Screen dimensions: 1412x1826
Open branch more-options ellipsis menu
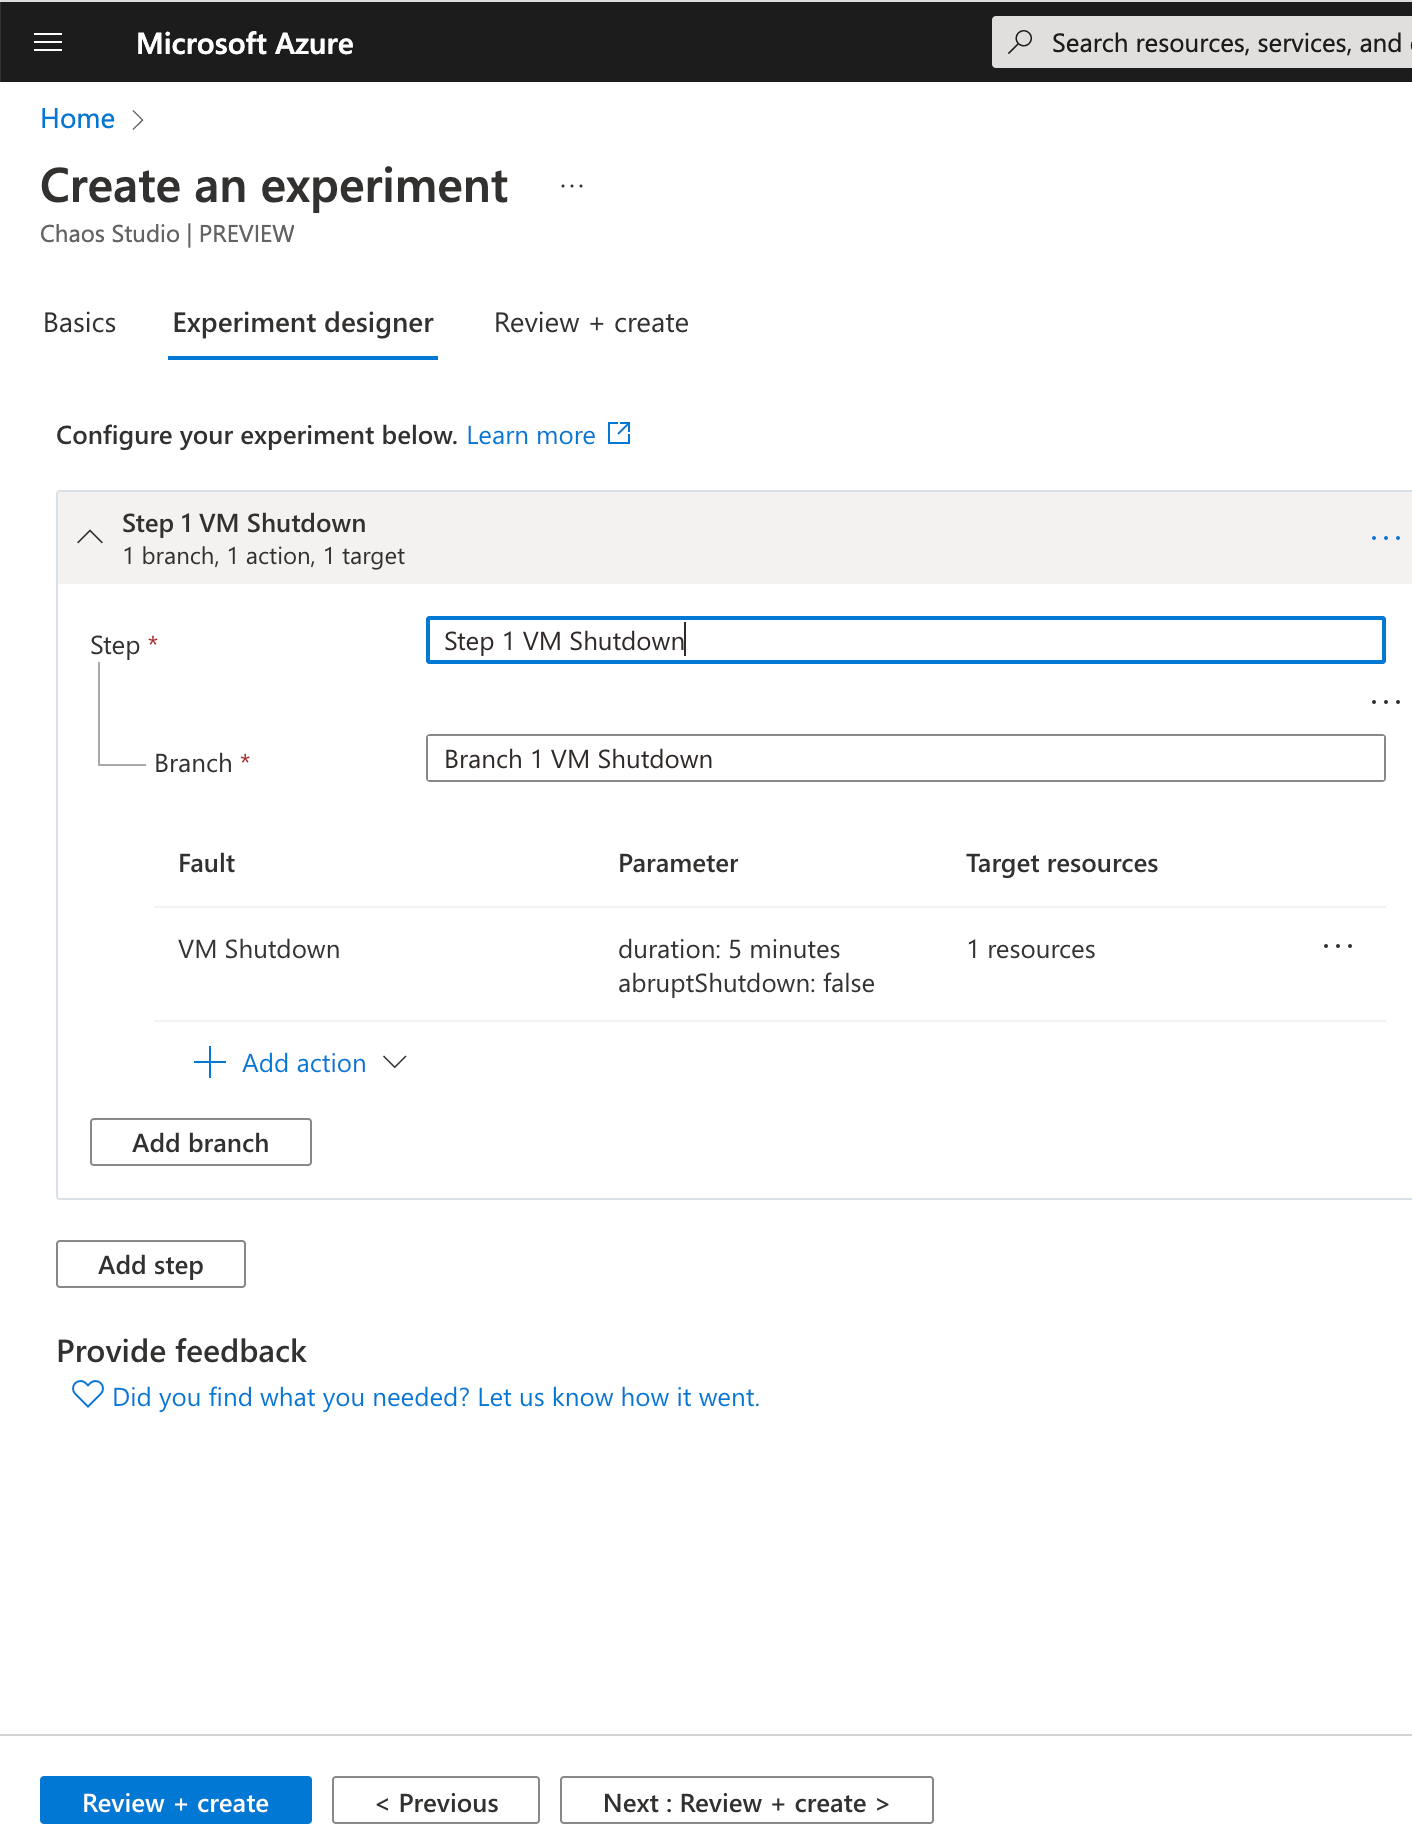pyautogui.click(x=1385, y=702)
